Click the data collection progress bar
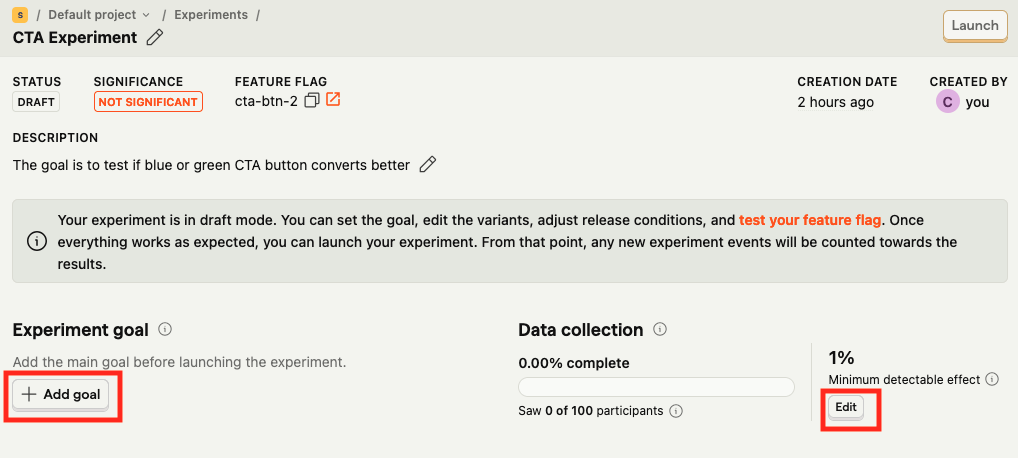This screenshot has height=458, width=1018. point(656,387)
